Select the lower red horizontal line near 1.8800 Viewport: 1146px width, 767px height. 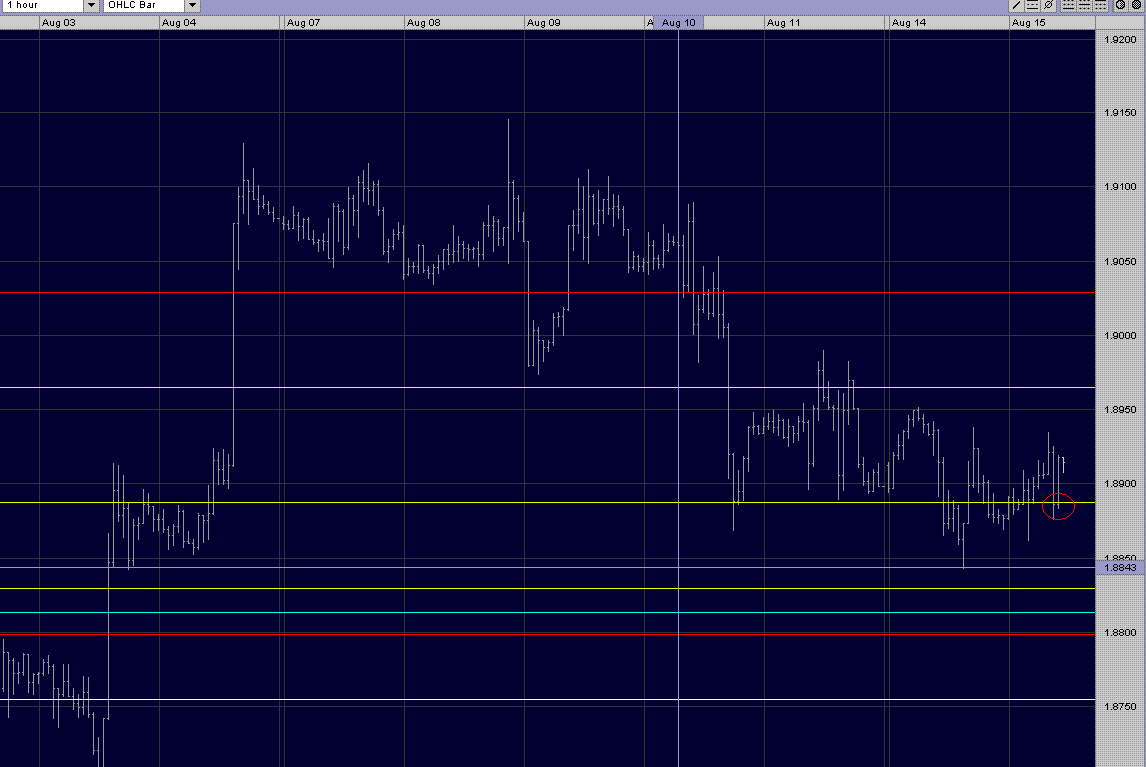pyautogui.click(x=547, y=634)
